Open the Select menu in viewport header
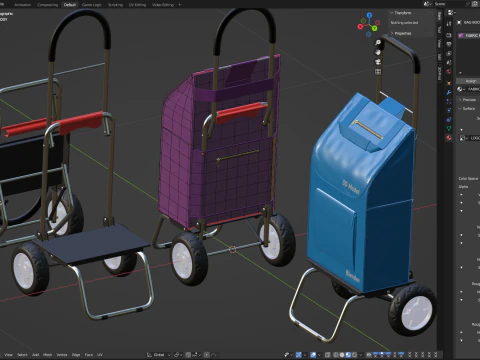The height and width of the screenshot is (360, 480). (22, 355)
